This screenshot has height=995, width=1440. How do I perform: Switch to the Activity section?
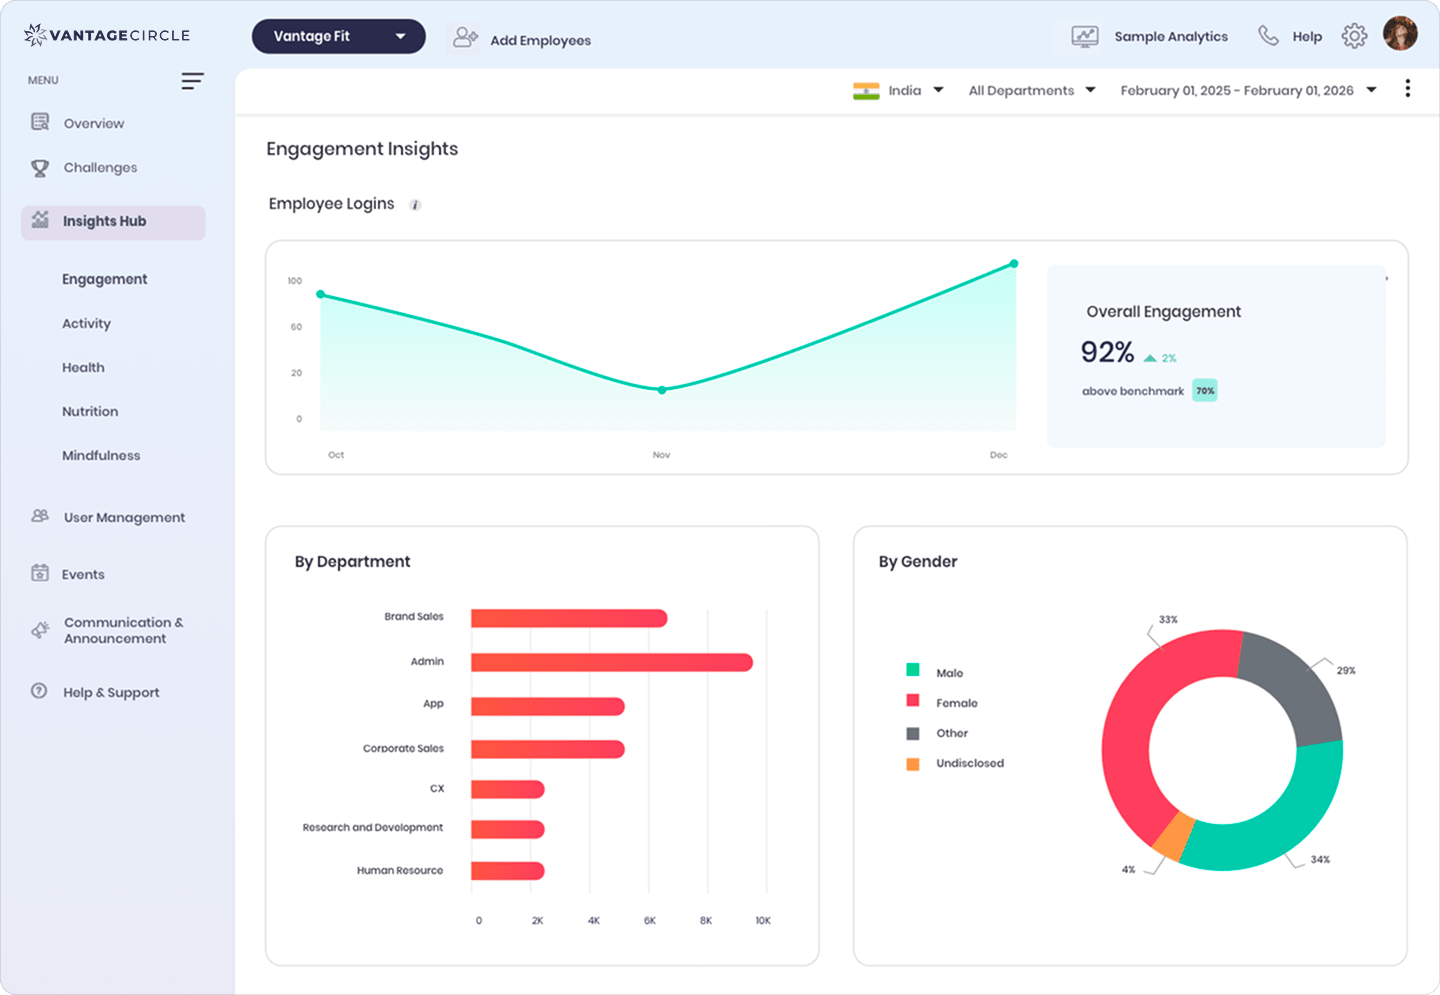coord(86,323)
